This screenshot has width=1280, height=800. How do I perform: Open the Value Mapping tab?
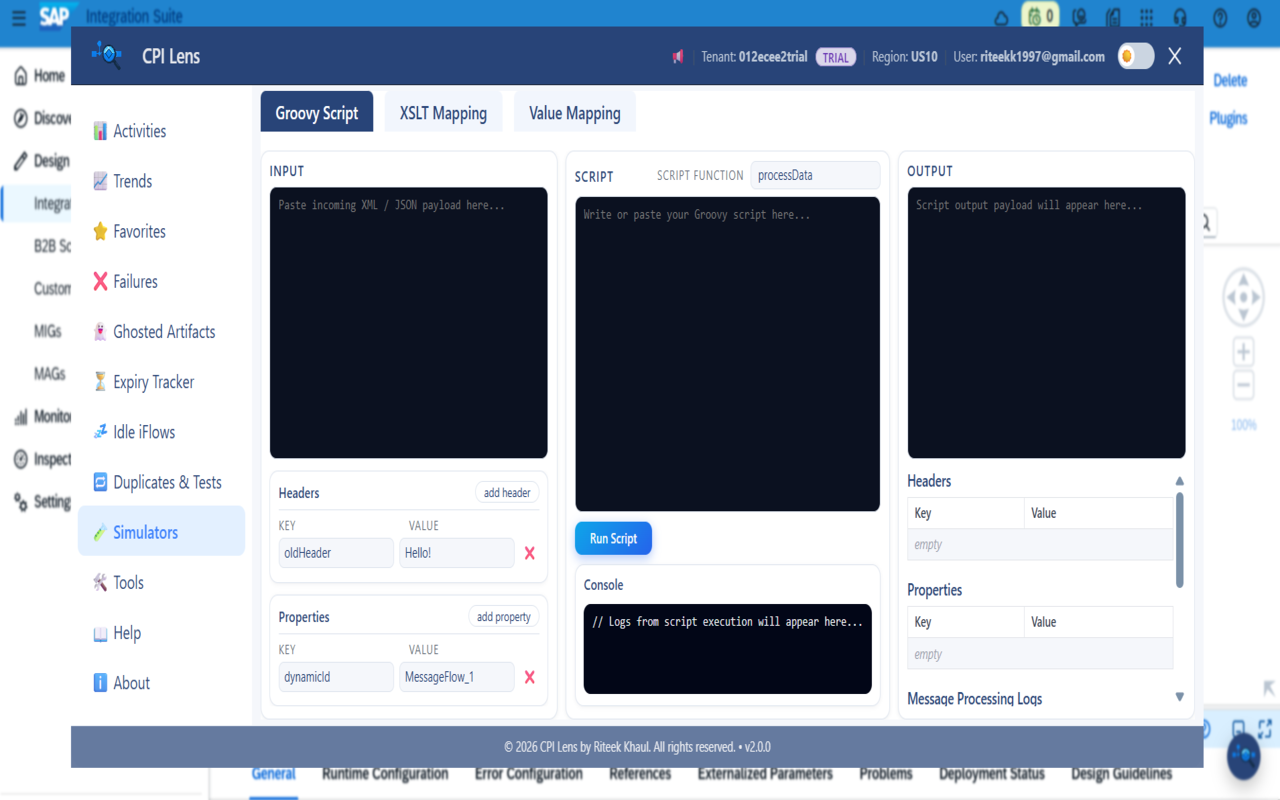574,111
